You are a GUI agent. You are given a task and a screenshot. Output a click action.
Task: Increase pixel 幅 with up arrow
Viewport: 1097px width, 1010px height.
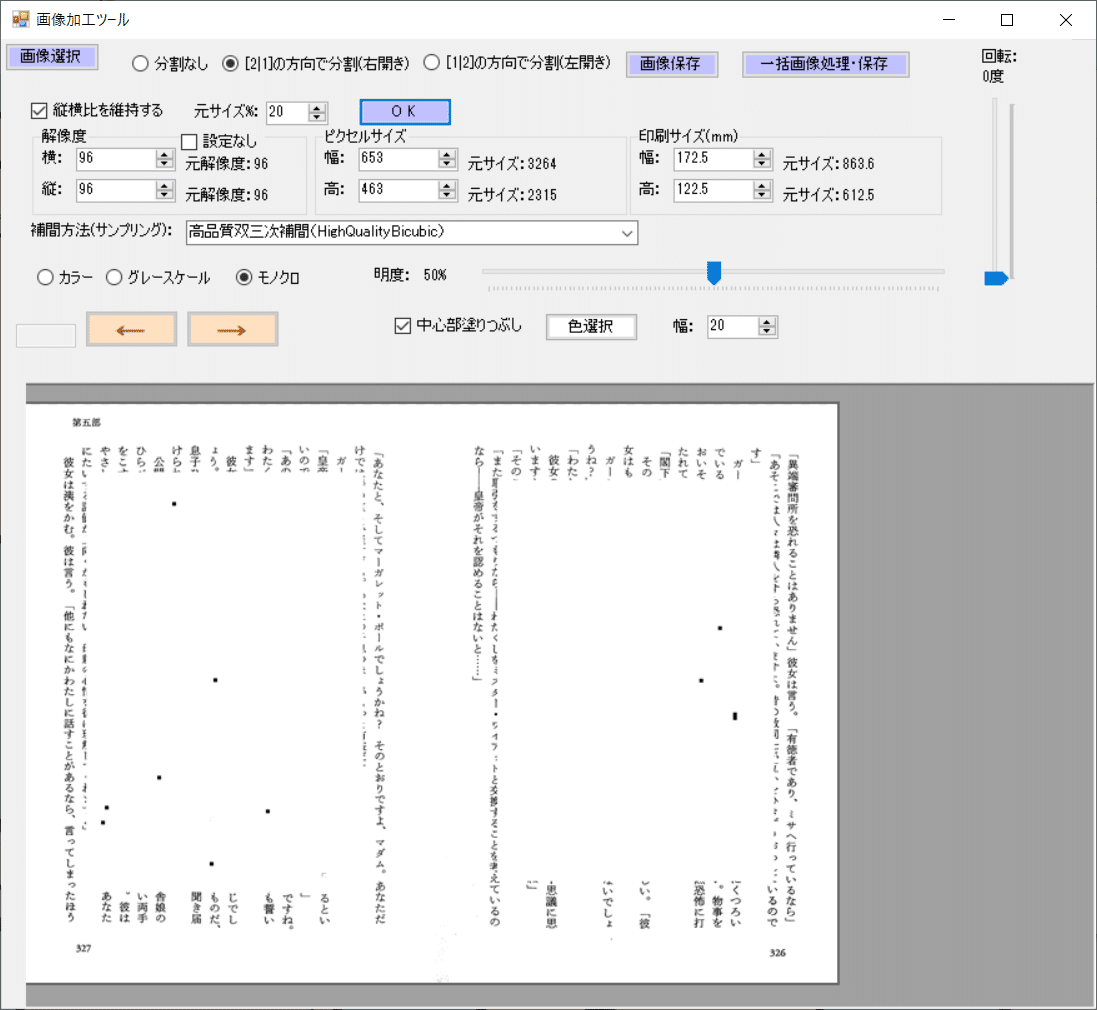tap(447, 154)
